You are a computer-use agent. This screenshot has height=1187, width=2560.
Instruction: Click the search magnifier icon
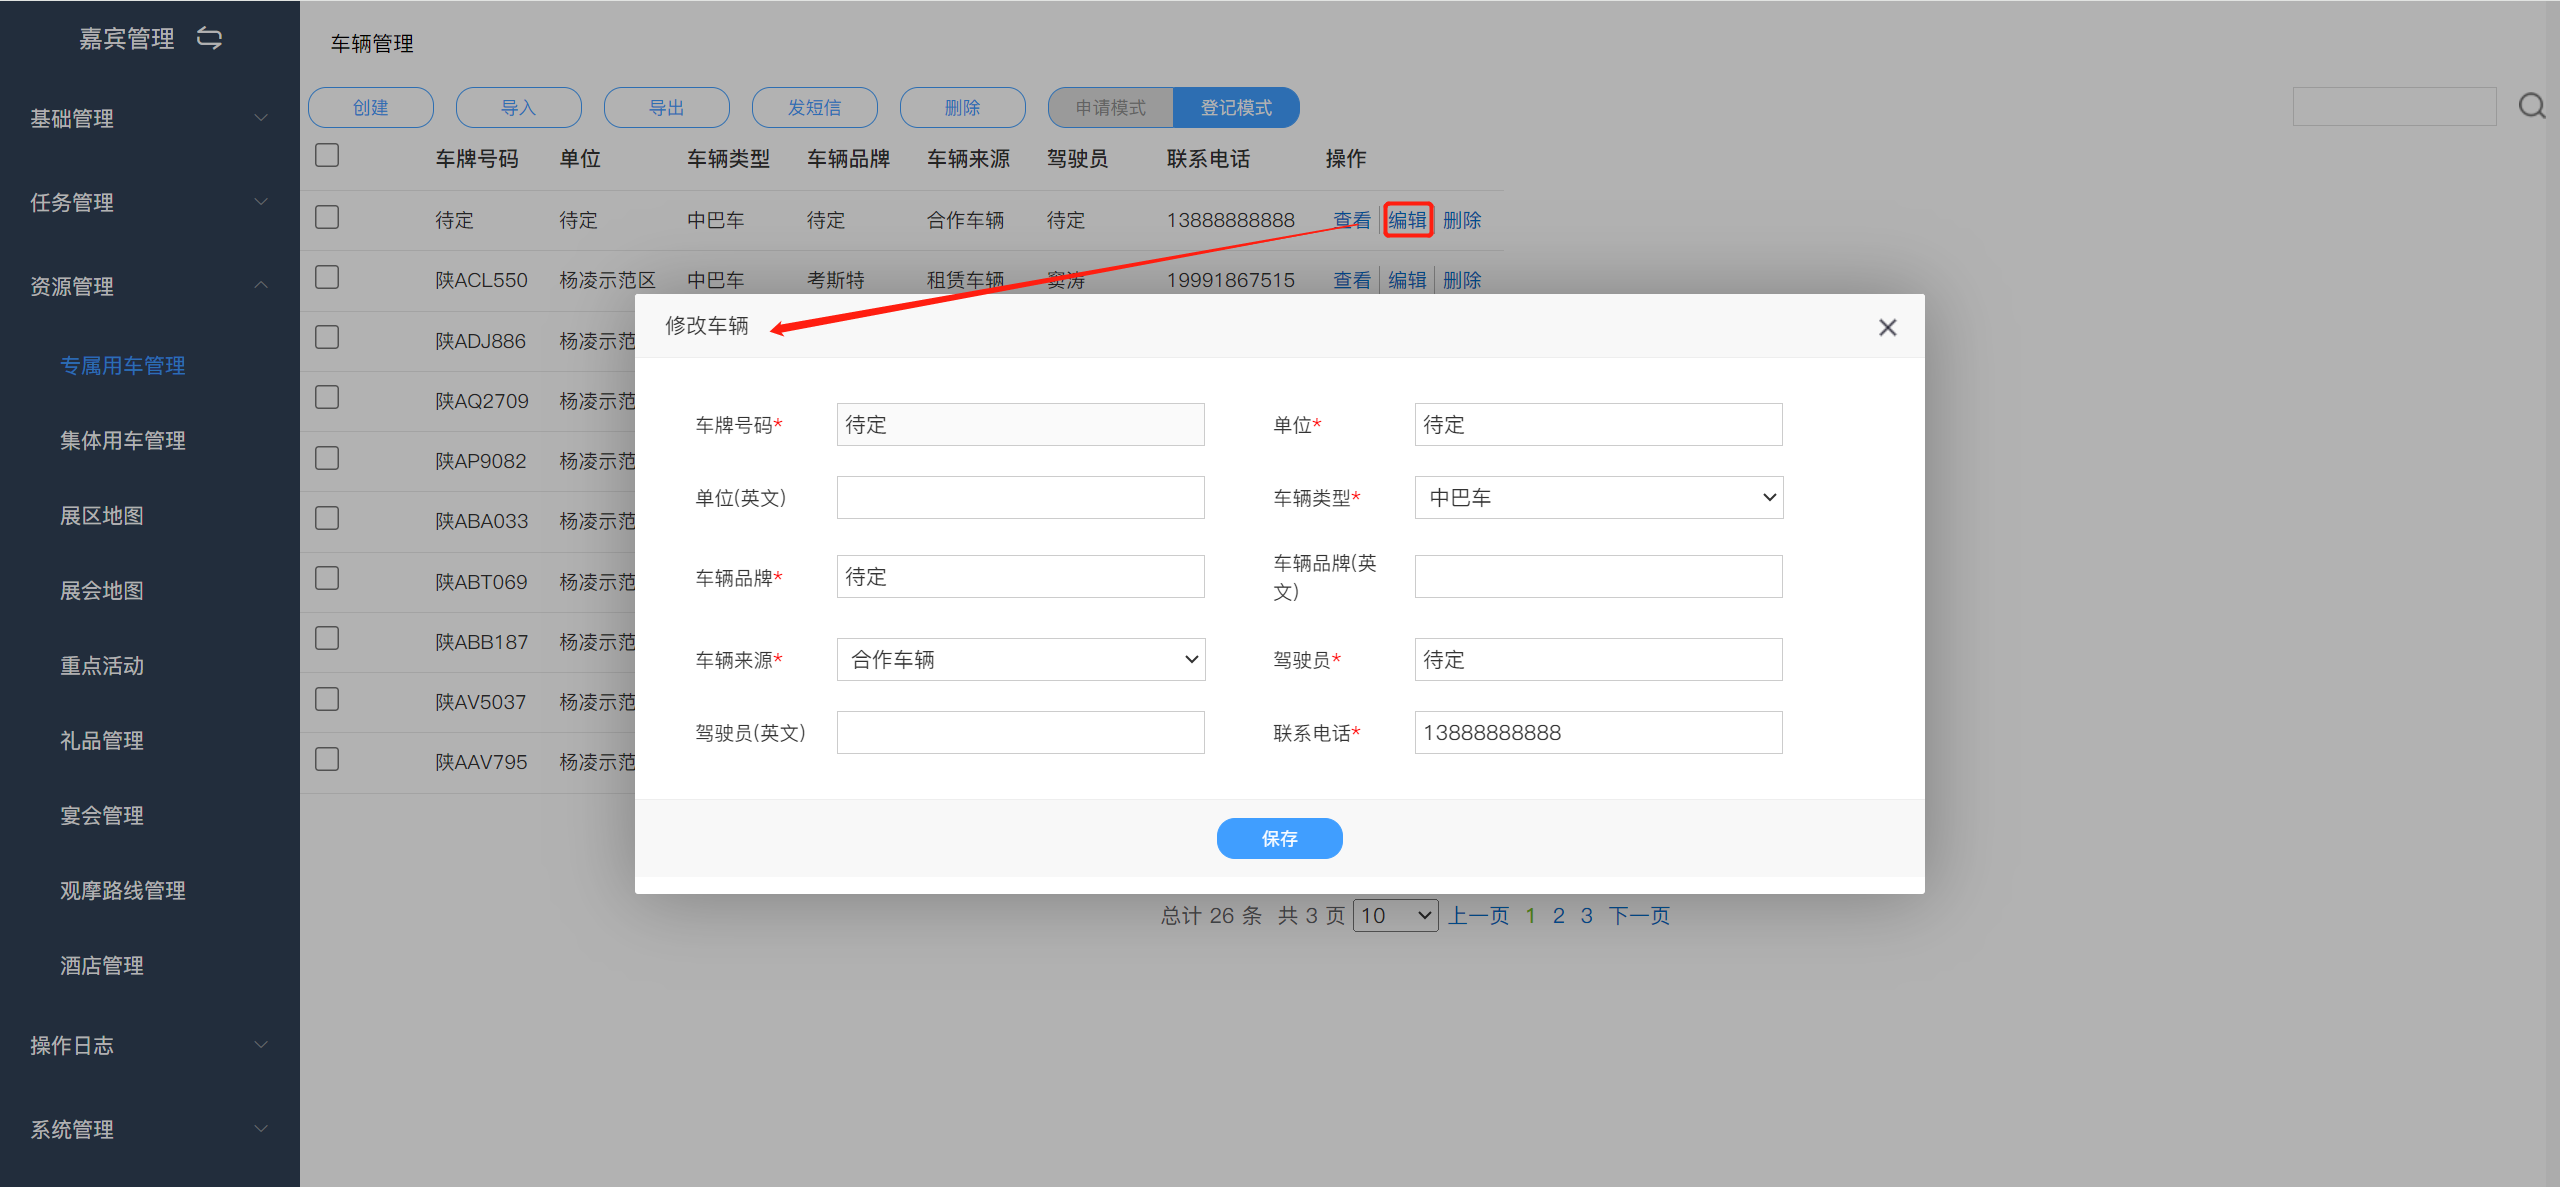coord(2531,106)
